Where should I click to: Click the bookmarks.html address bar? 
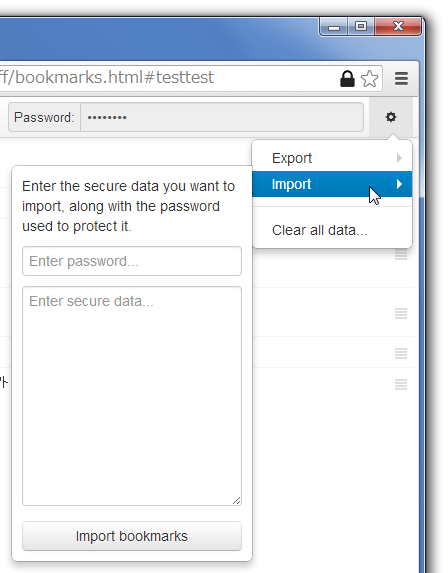point(168,78)
